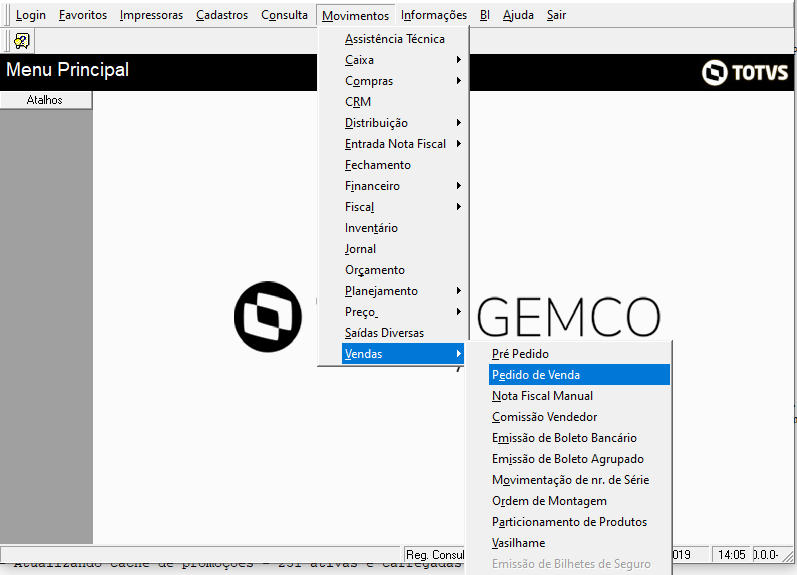797x575 pixels.
Task: Open the Favoritos menu
Action: pos(83,15)
